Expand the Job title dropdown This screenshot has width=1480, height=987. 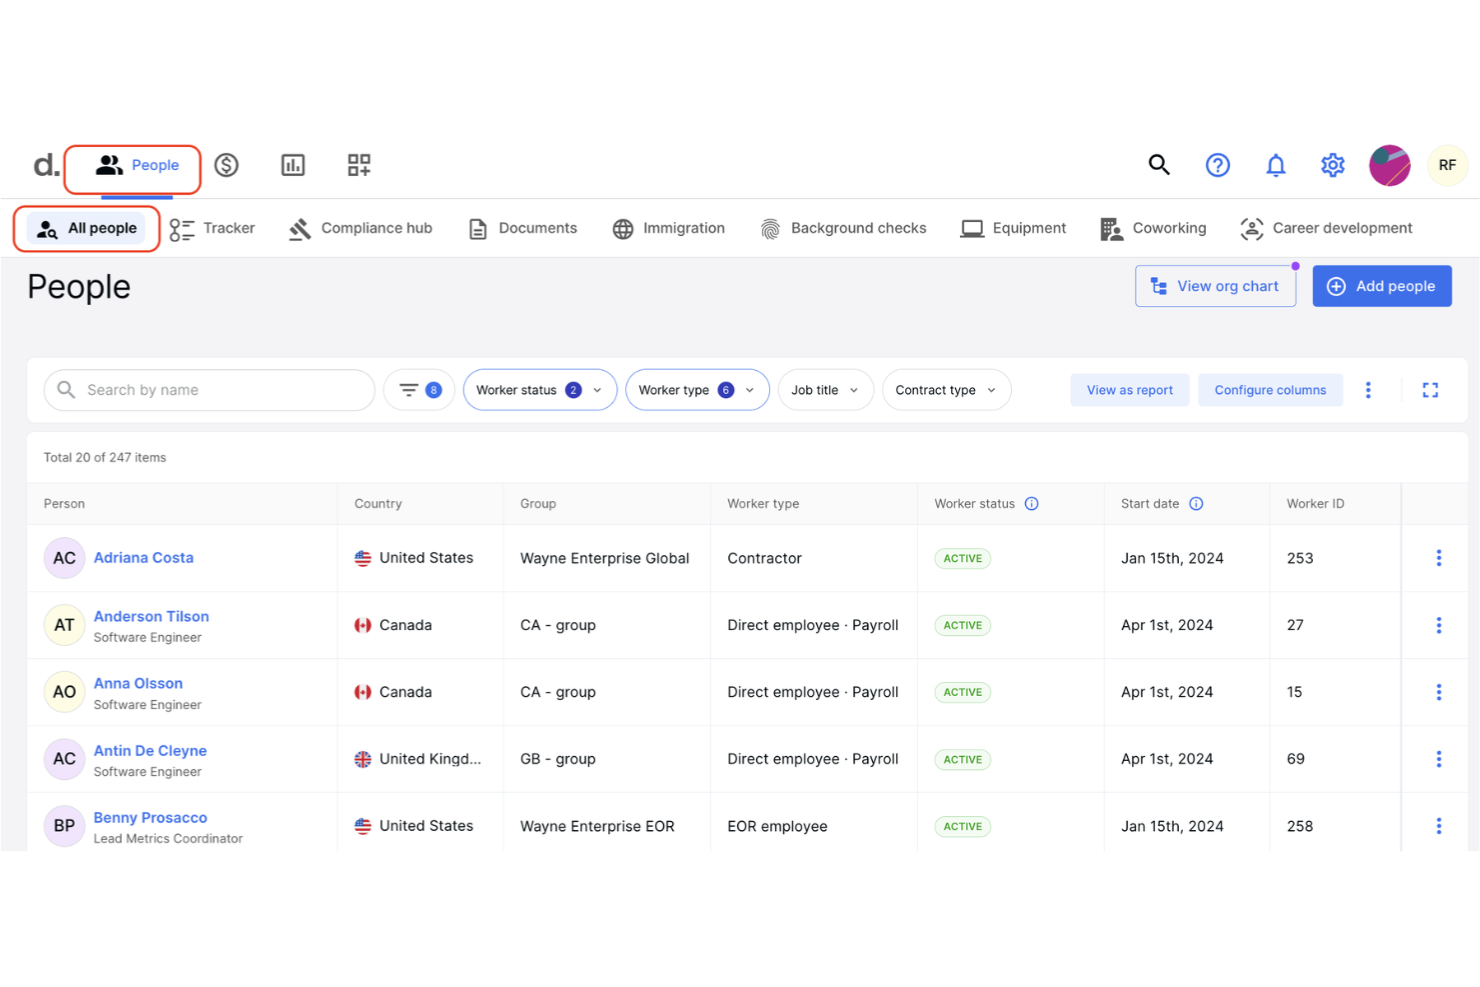[825, 390]
